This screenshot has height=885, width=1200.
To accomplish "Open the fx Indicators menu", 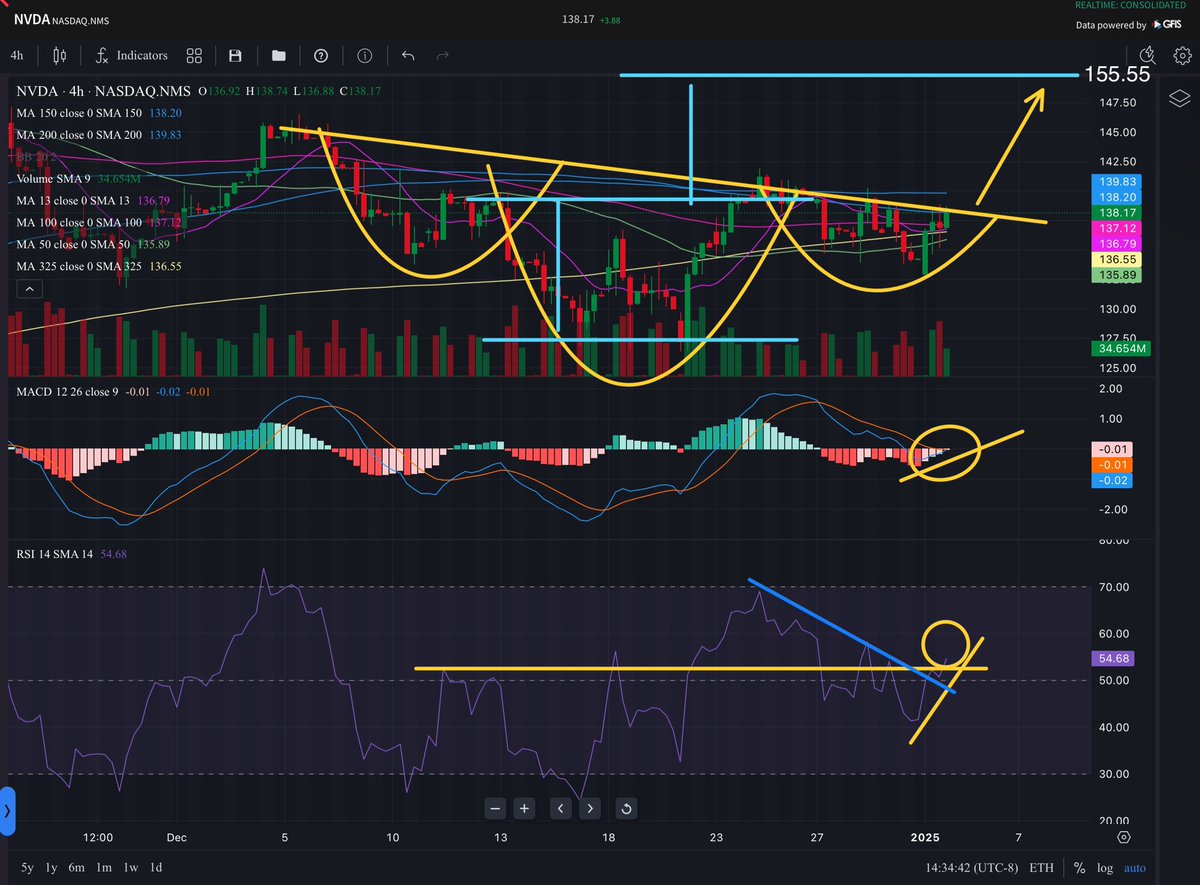I will [x=132, y=56].
